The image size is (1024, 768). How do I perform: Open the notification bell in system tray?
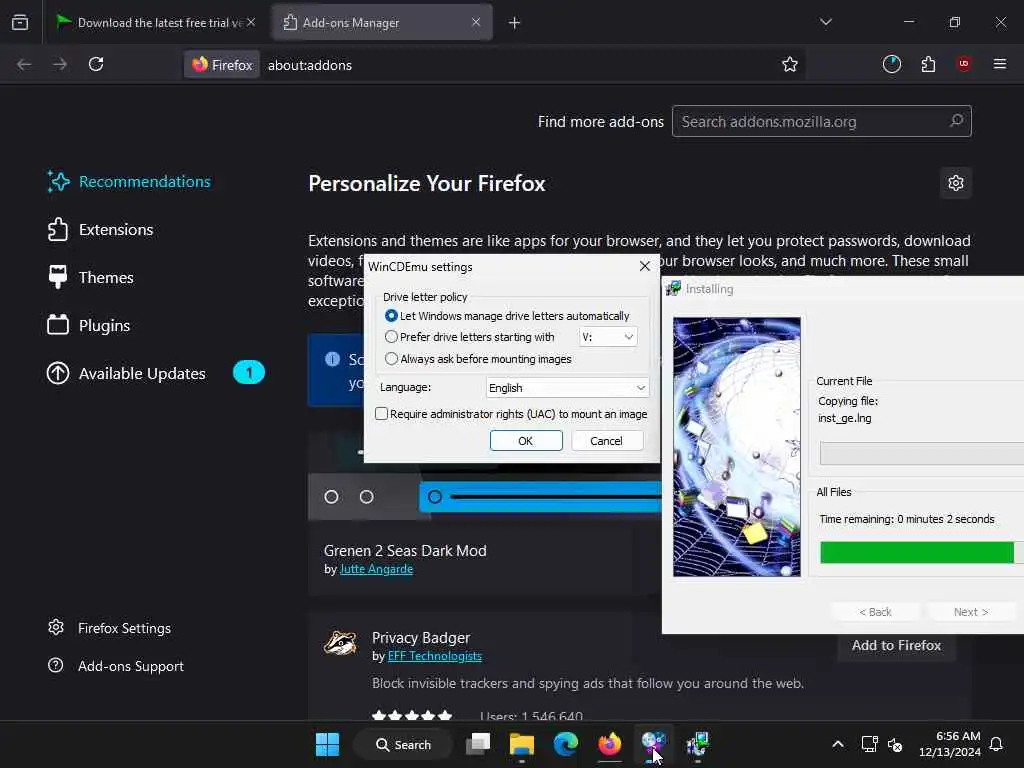pyautogui.click(x=996, y=744)
